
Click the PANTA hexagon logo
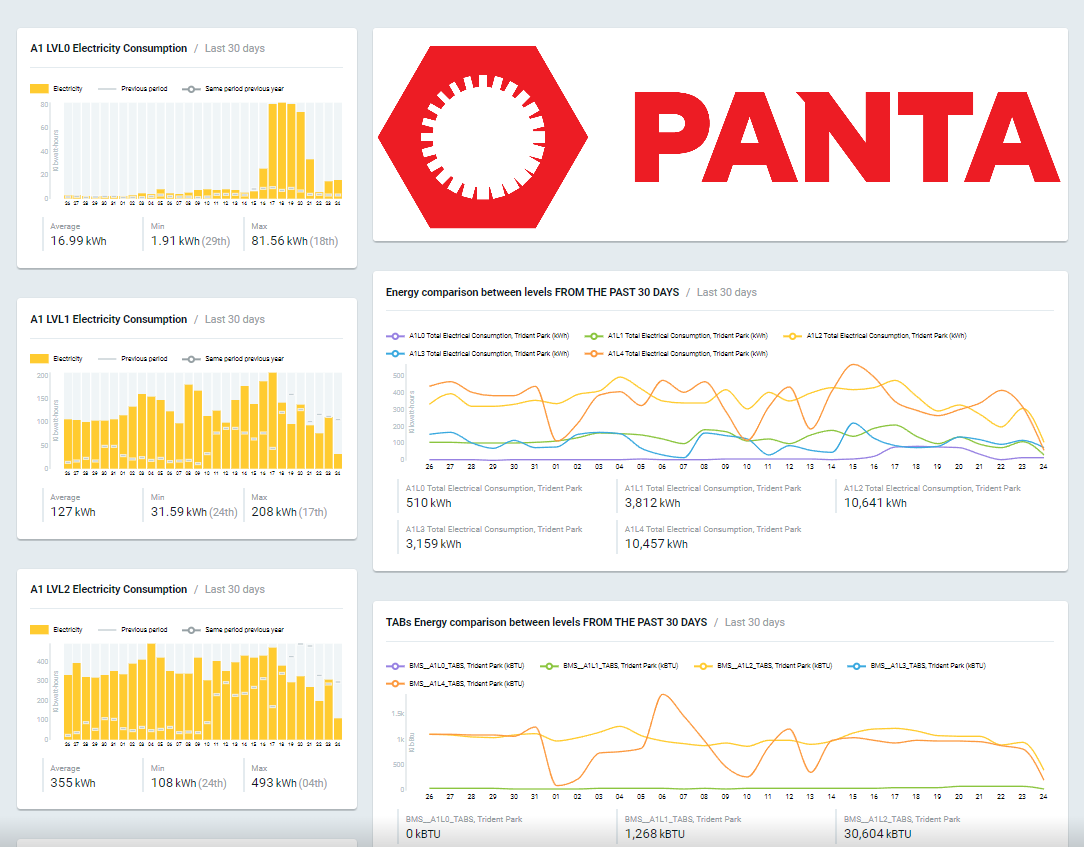pyautogui.click(x=482, y=136)
